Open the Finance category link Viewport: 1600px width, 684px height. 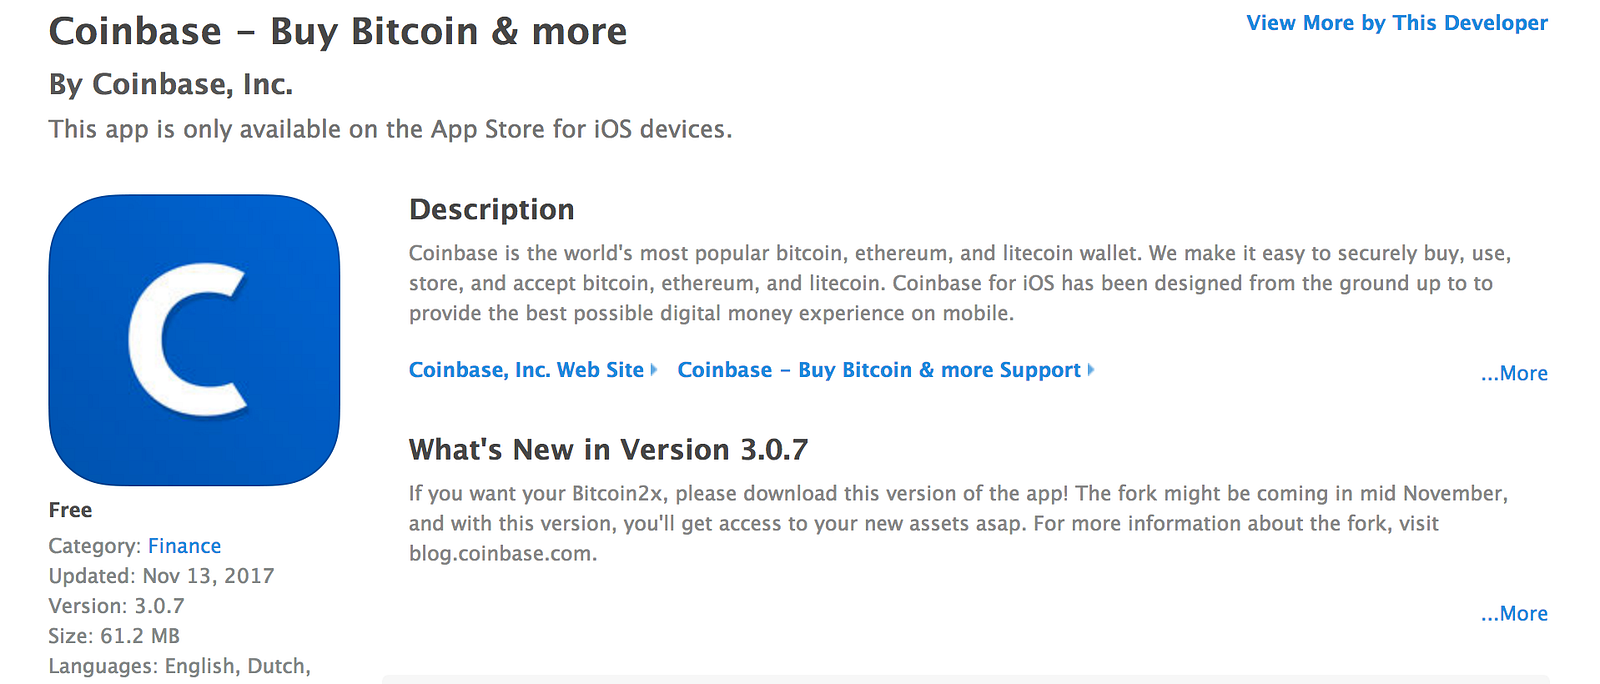tap(184, 546)
